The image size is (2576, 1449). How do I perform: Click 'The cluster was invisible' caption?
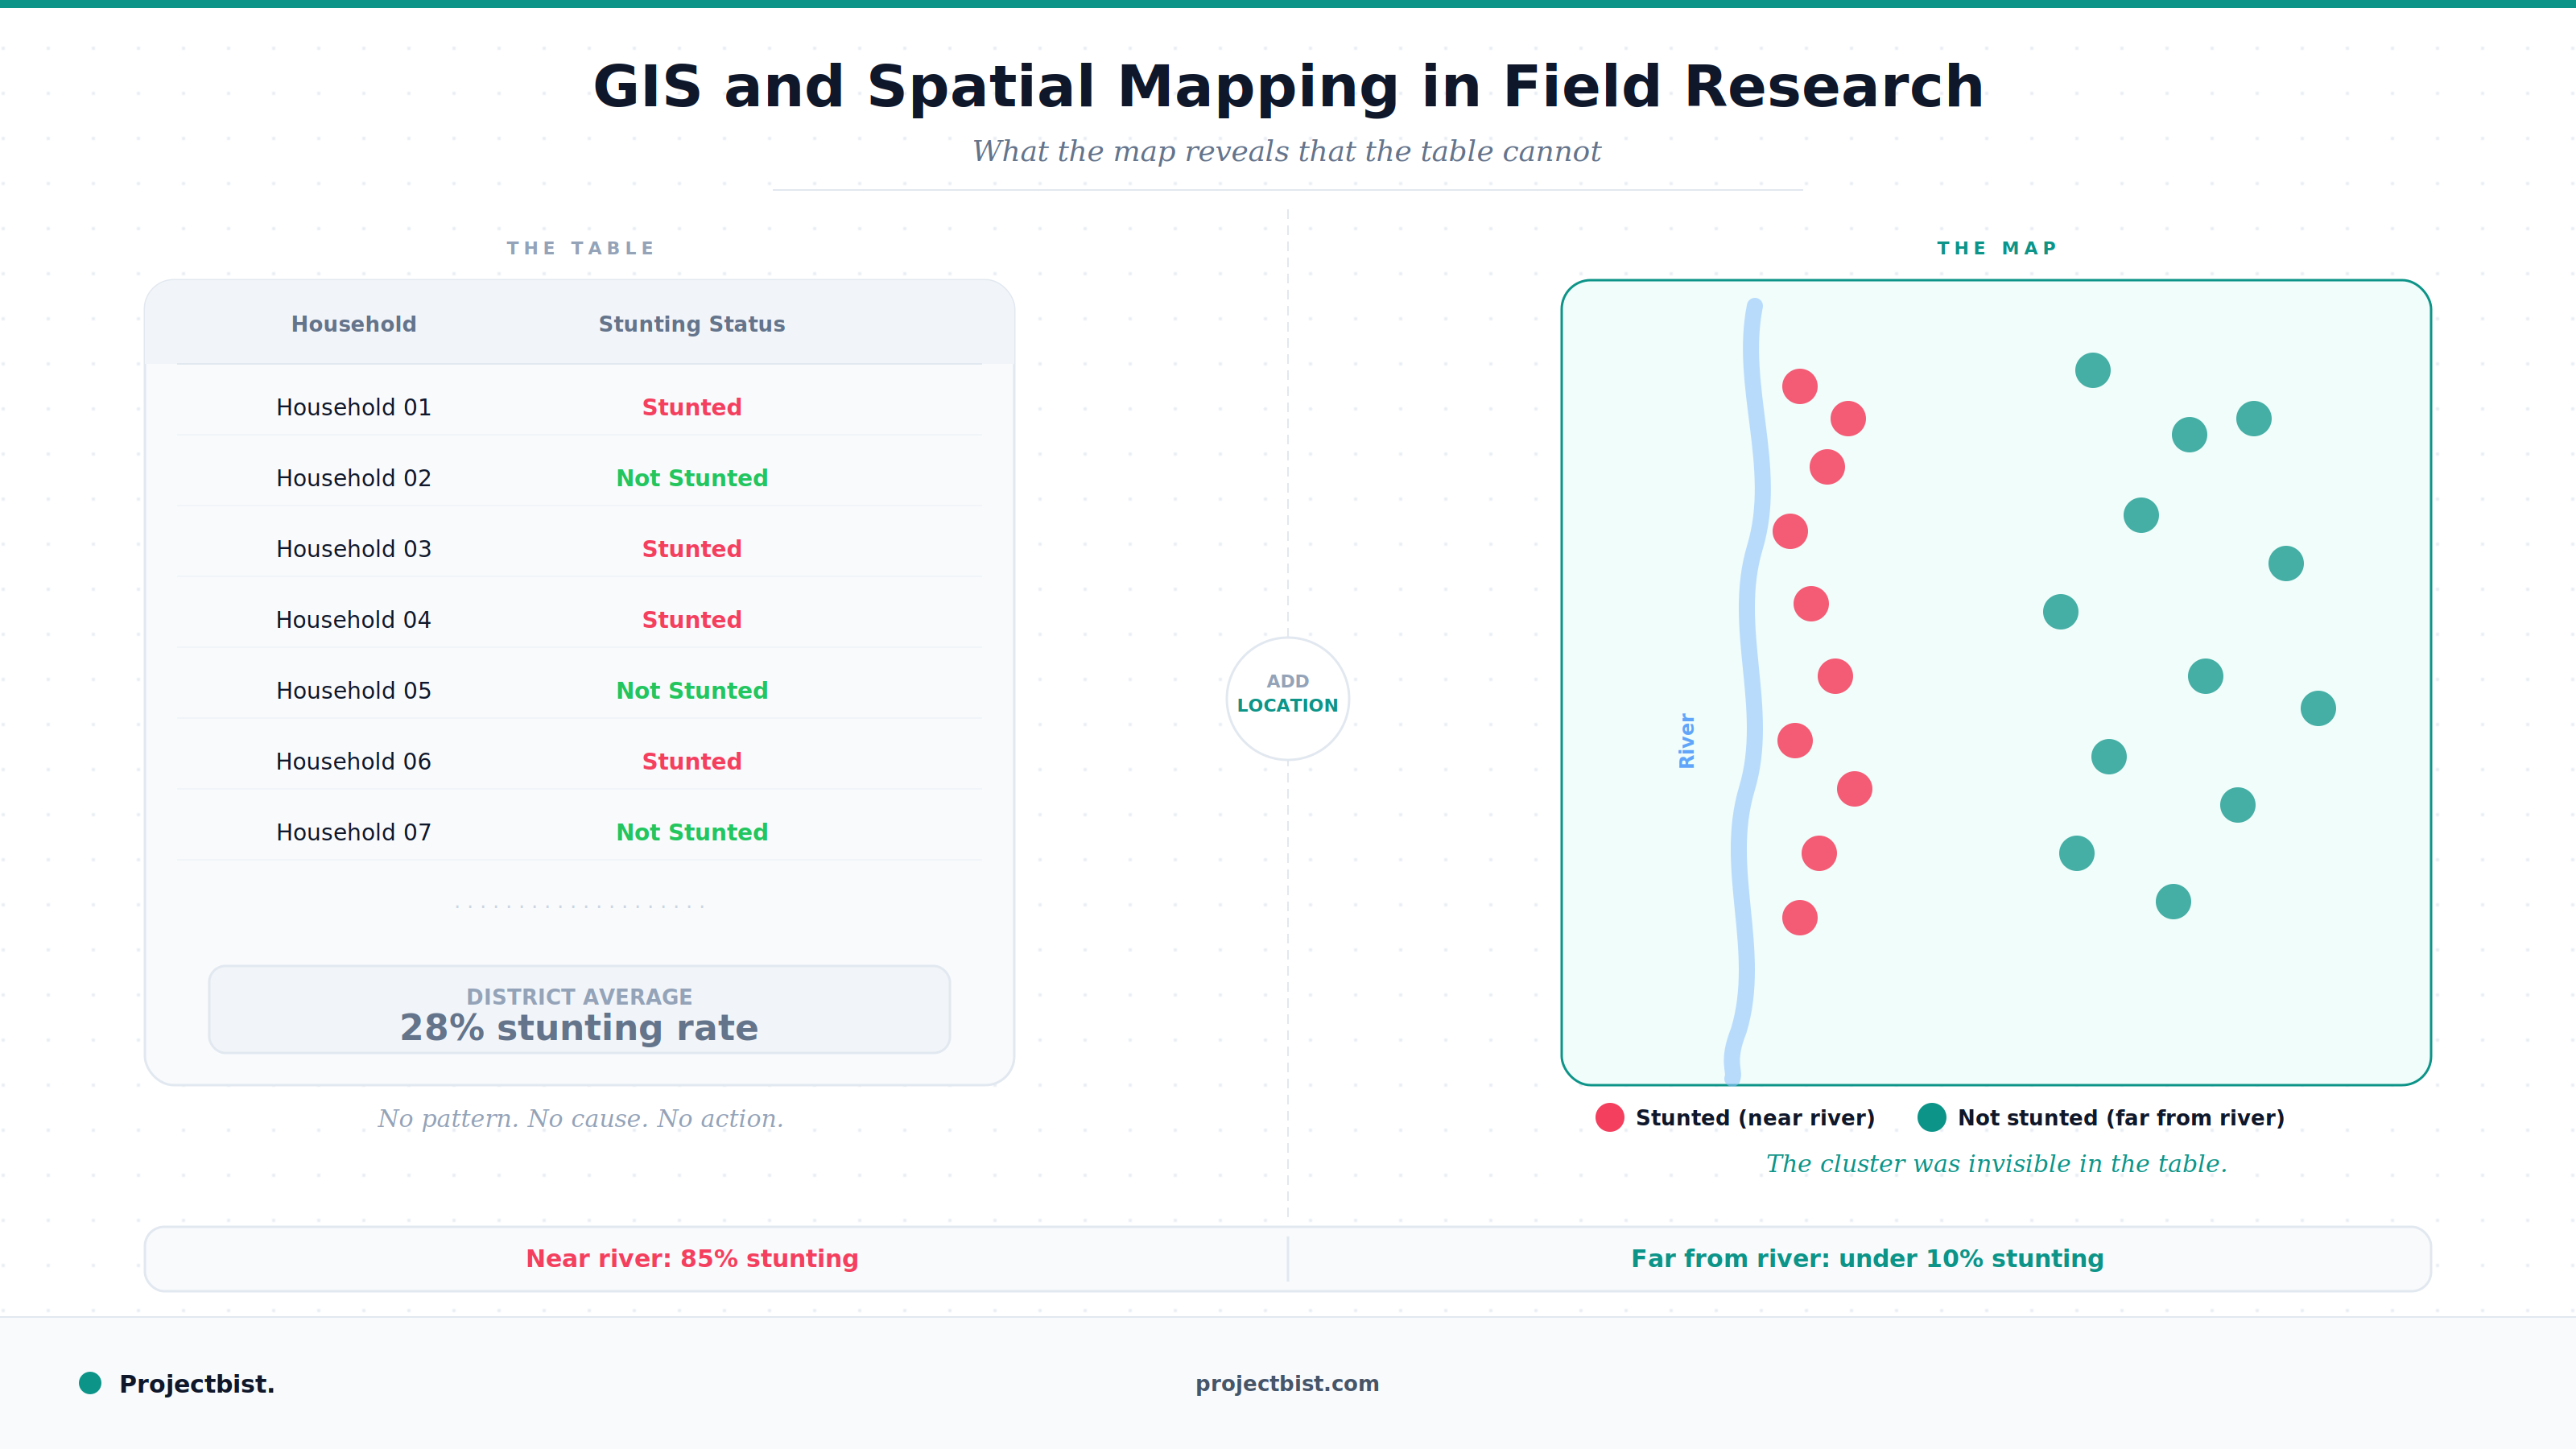coord(1996,1164)
